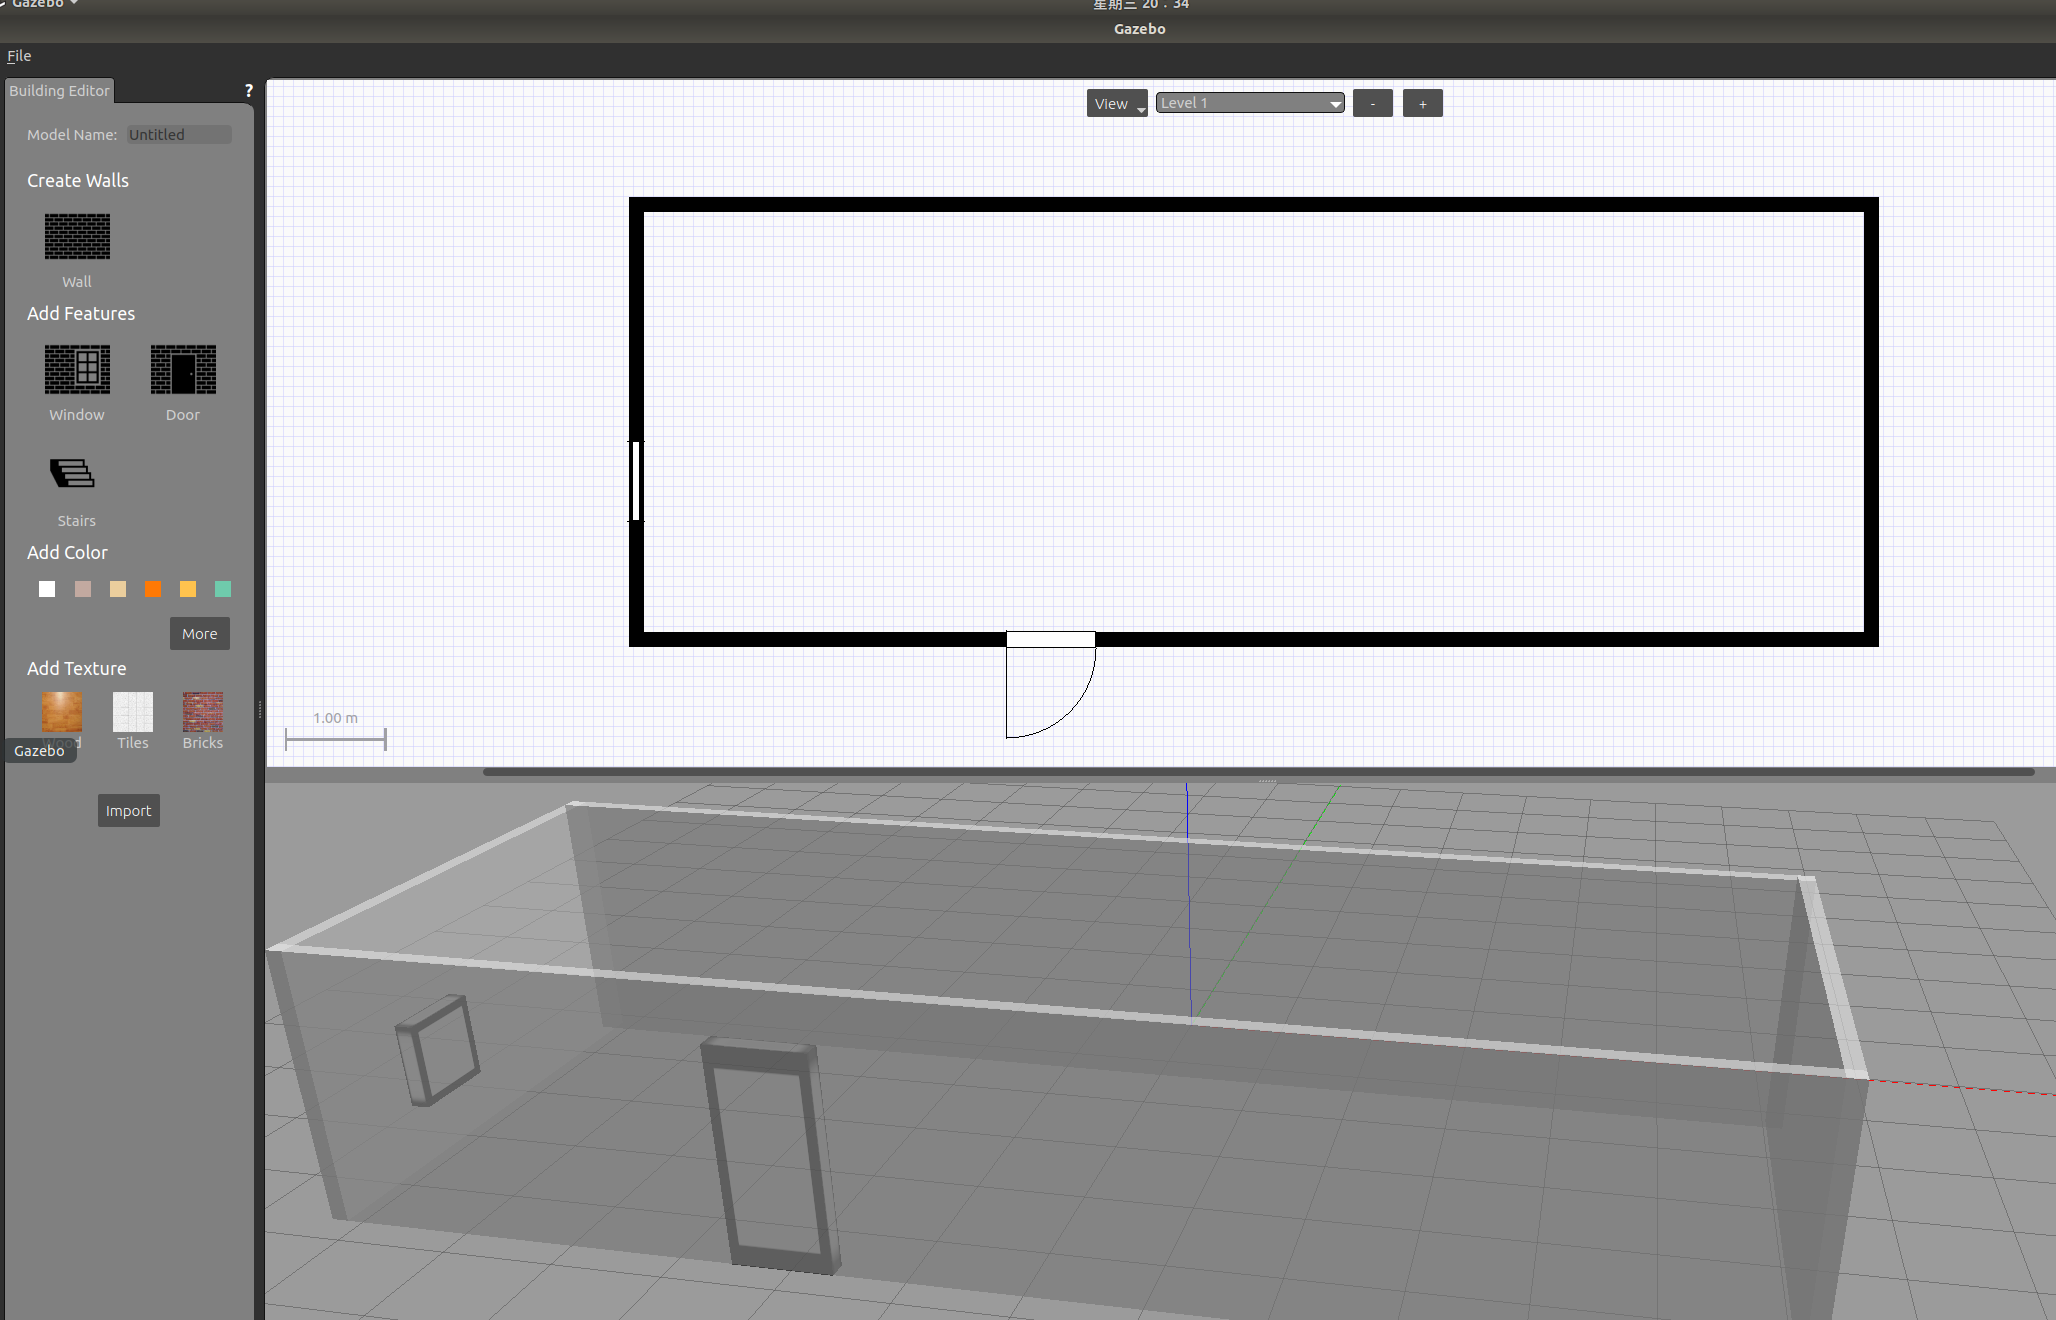Select the Wall creation tool icon
This screenshot has height=1320, width=2056.
[x=77, y=237]
